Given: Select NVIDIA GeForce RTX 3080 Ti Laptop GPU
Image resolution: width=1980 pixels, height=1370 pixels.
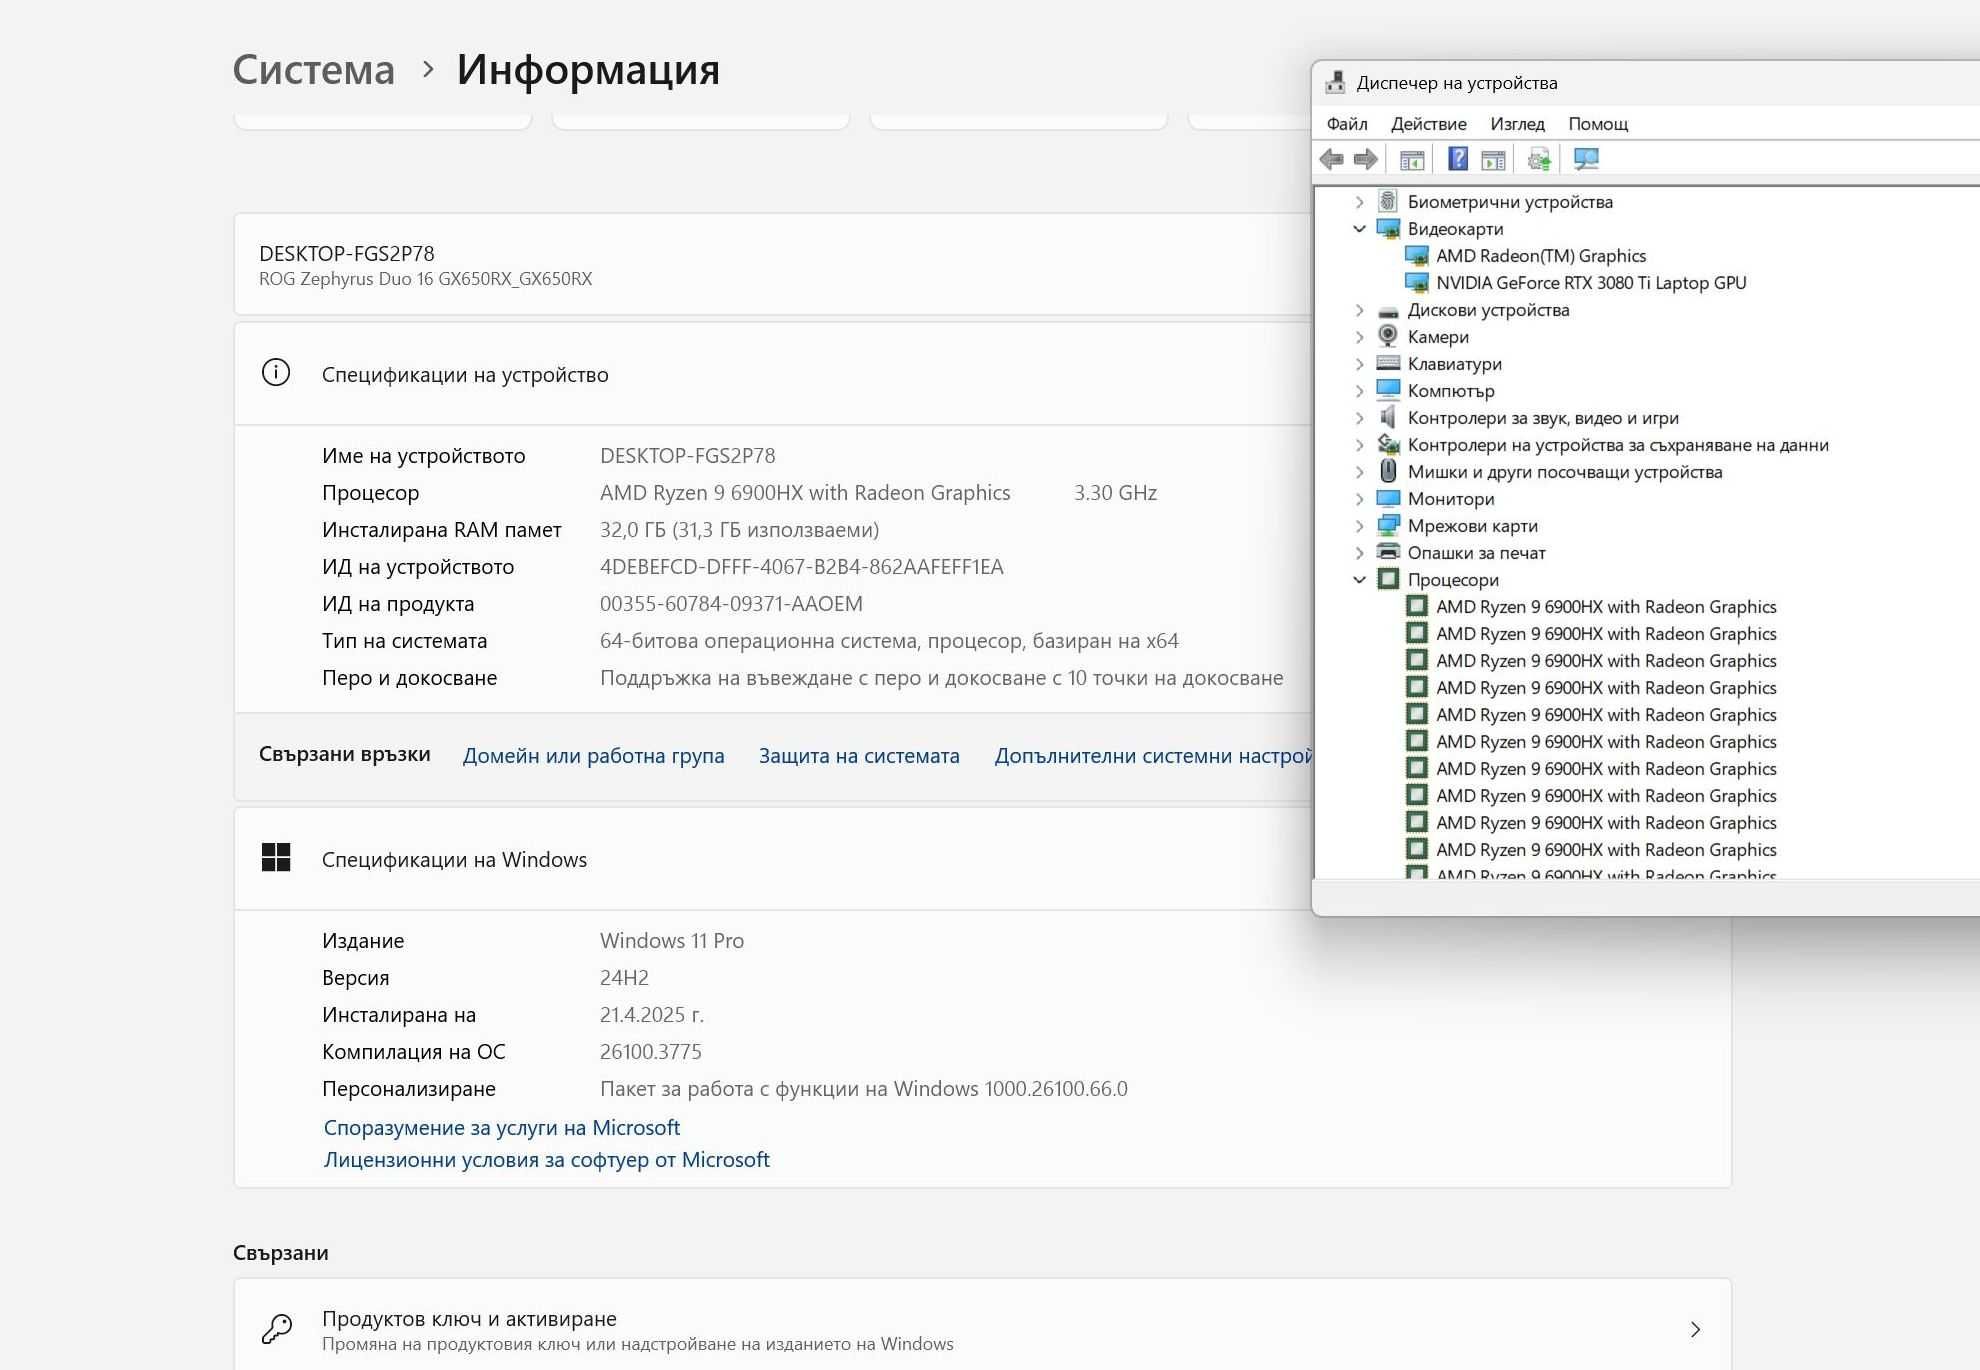Looking at the screenshot, I should 1591,283.
